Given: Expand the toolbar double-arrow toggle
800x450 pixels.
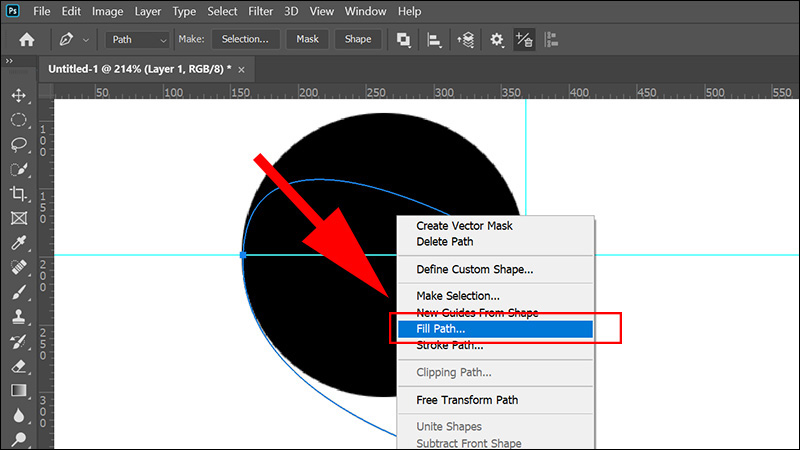Looking at the screenshot, I should pyautogui.click(x=9, y=61).
